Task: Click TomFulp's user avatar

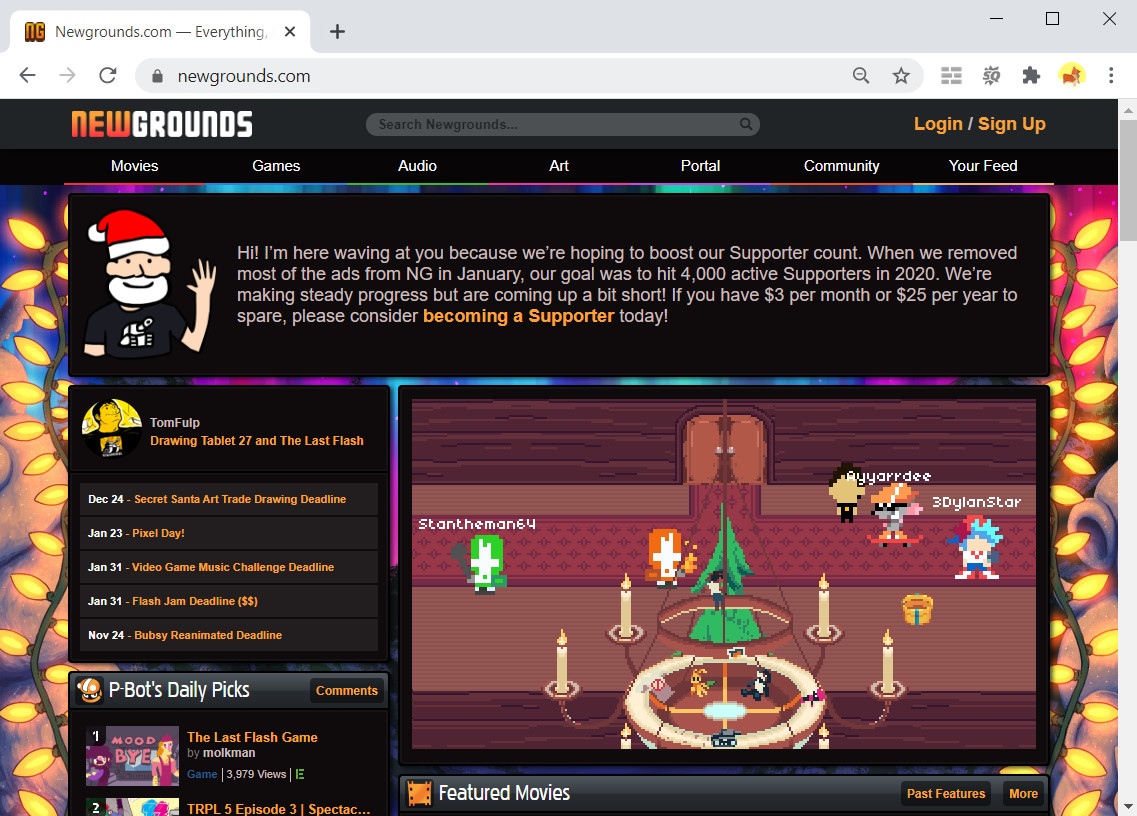Action: coord(112,428)
